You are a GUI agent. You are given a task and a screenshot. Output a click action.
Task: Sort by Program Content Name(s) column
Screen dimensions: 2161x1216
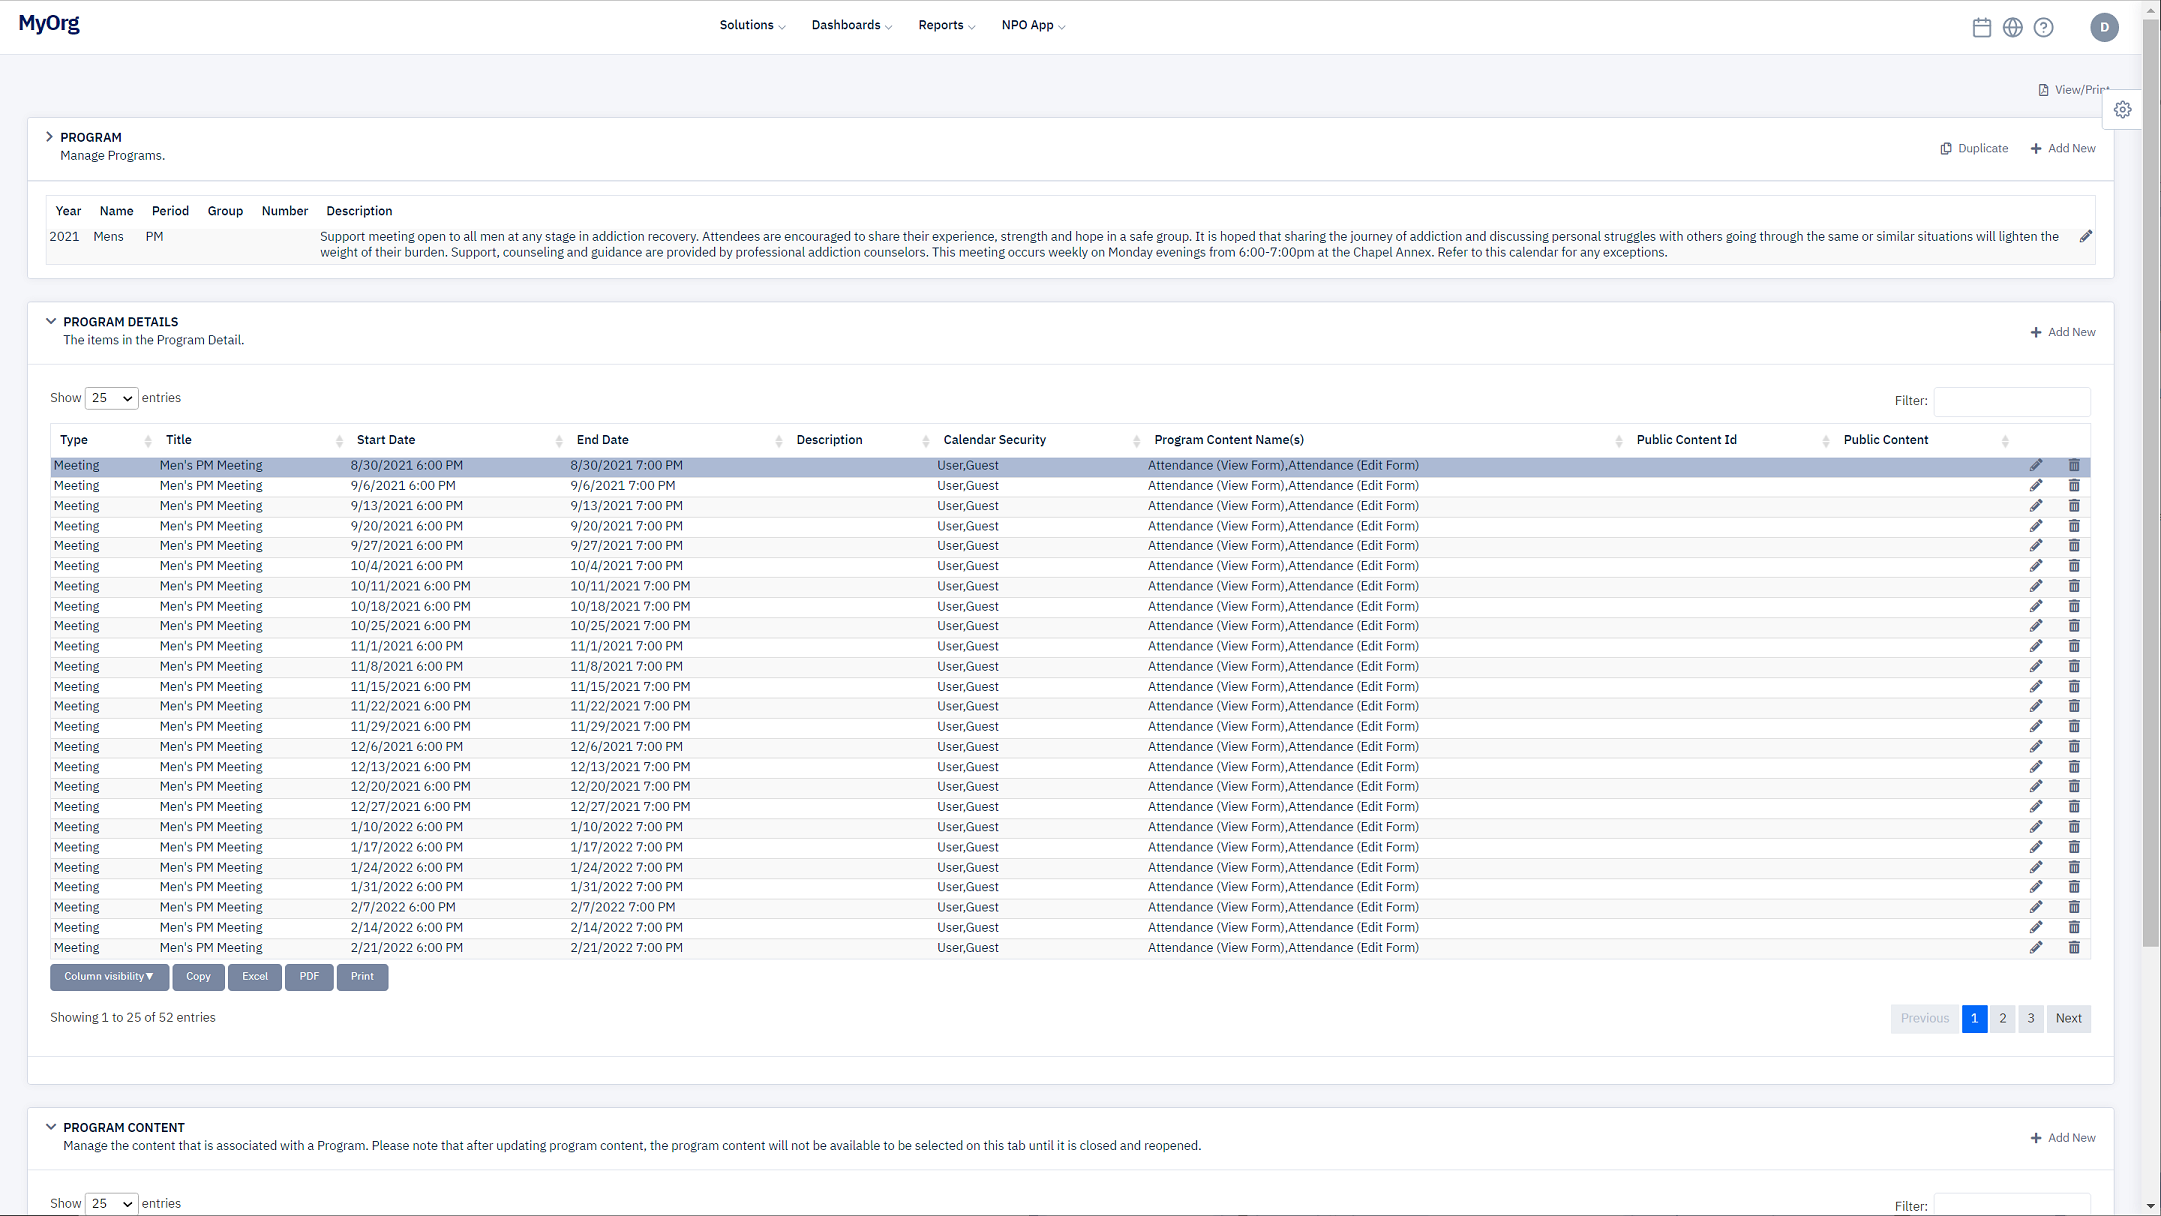(1387, 440)
